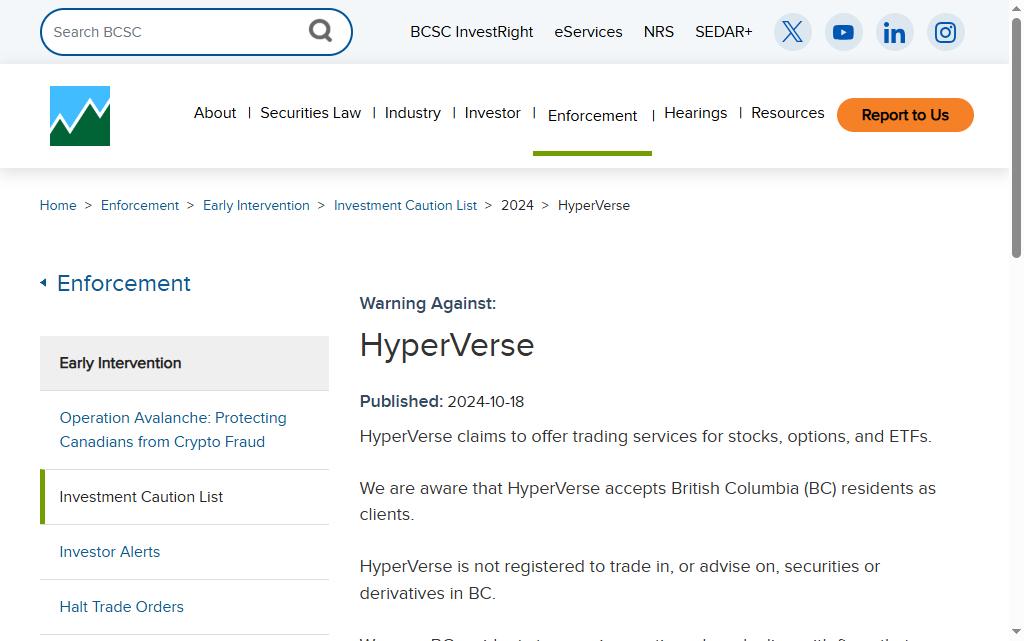Open the About menu
1024x641 pixels.
215,113
